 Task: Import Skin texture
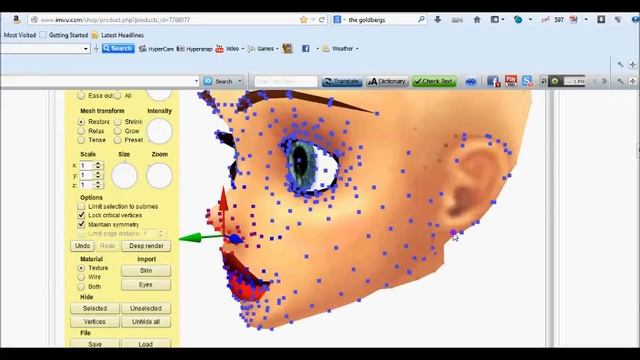146,270
